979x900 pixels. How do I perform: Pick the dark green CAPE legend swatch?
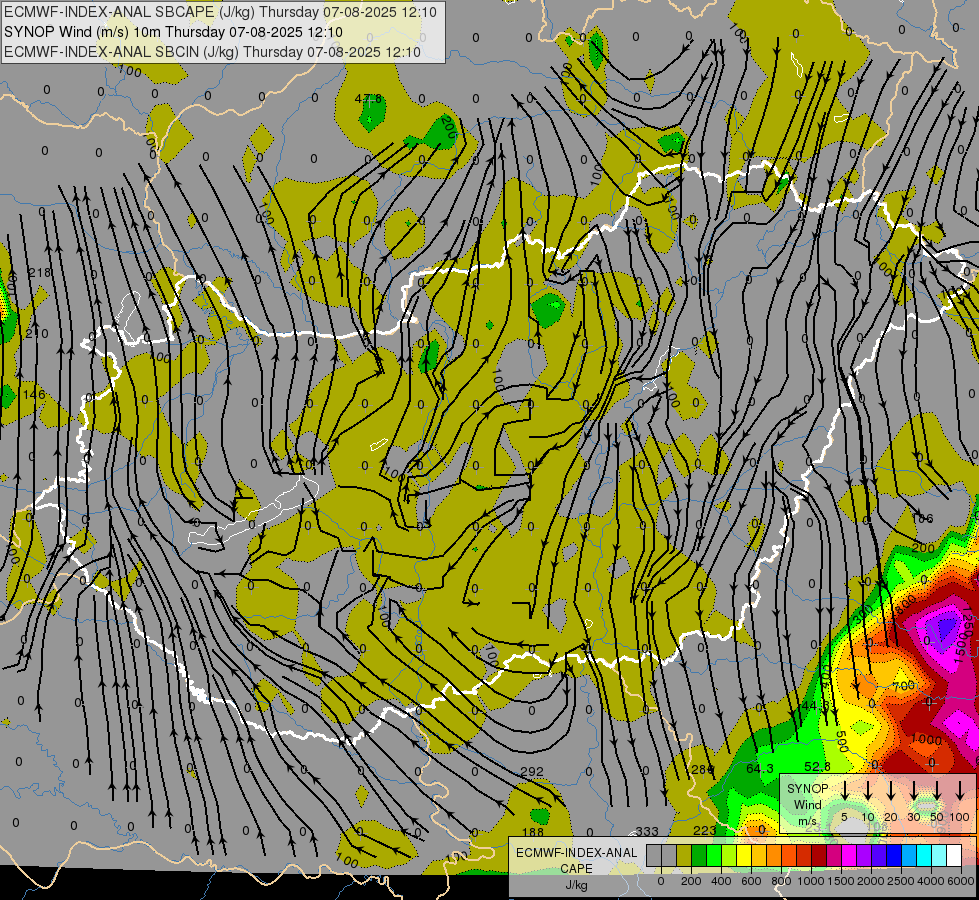click(699, 855)
